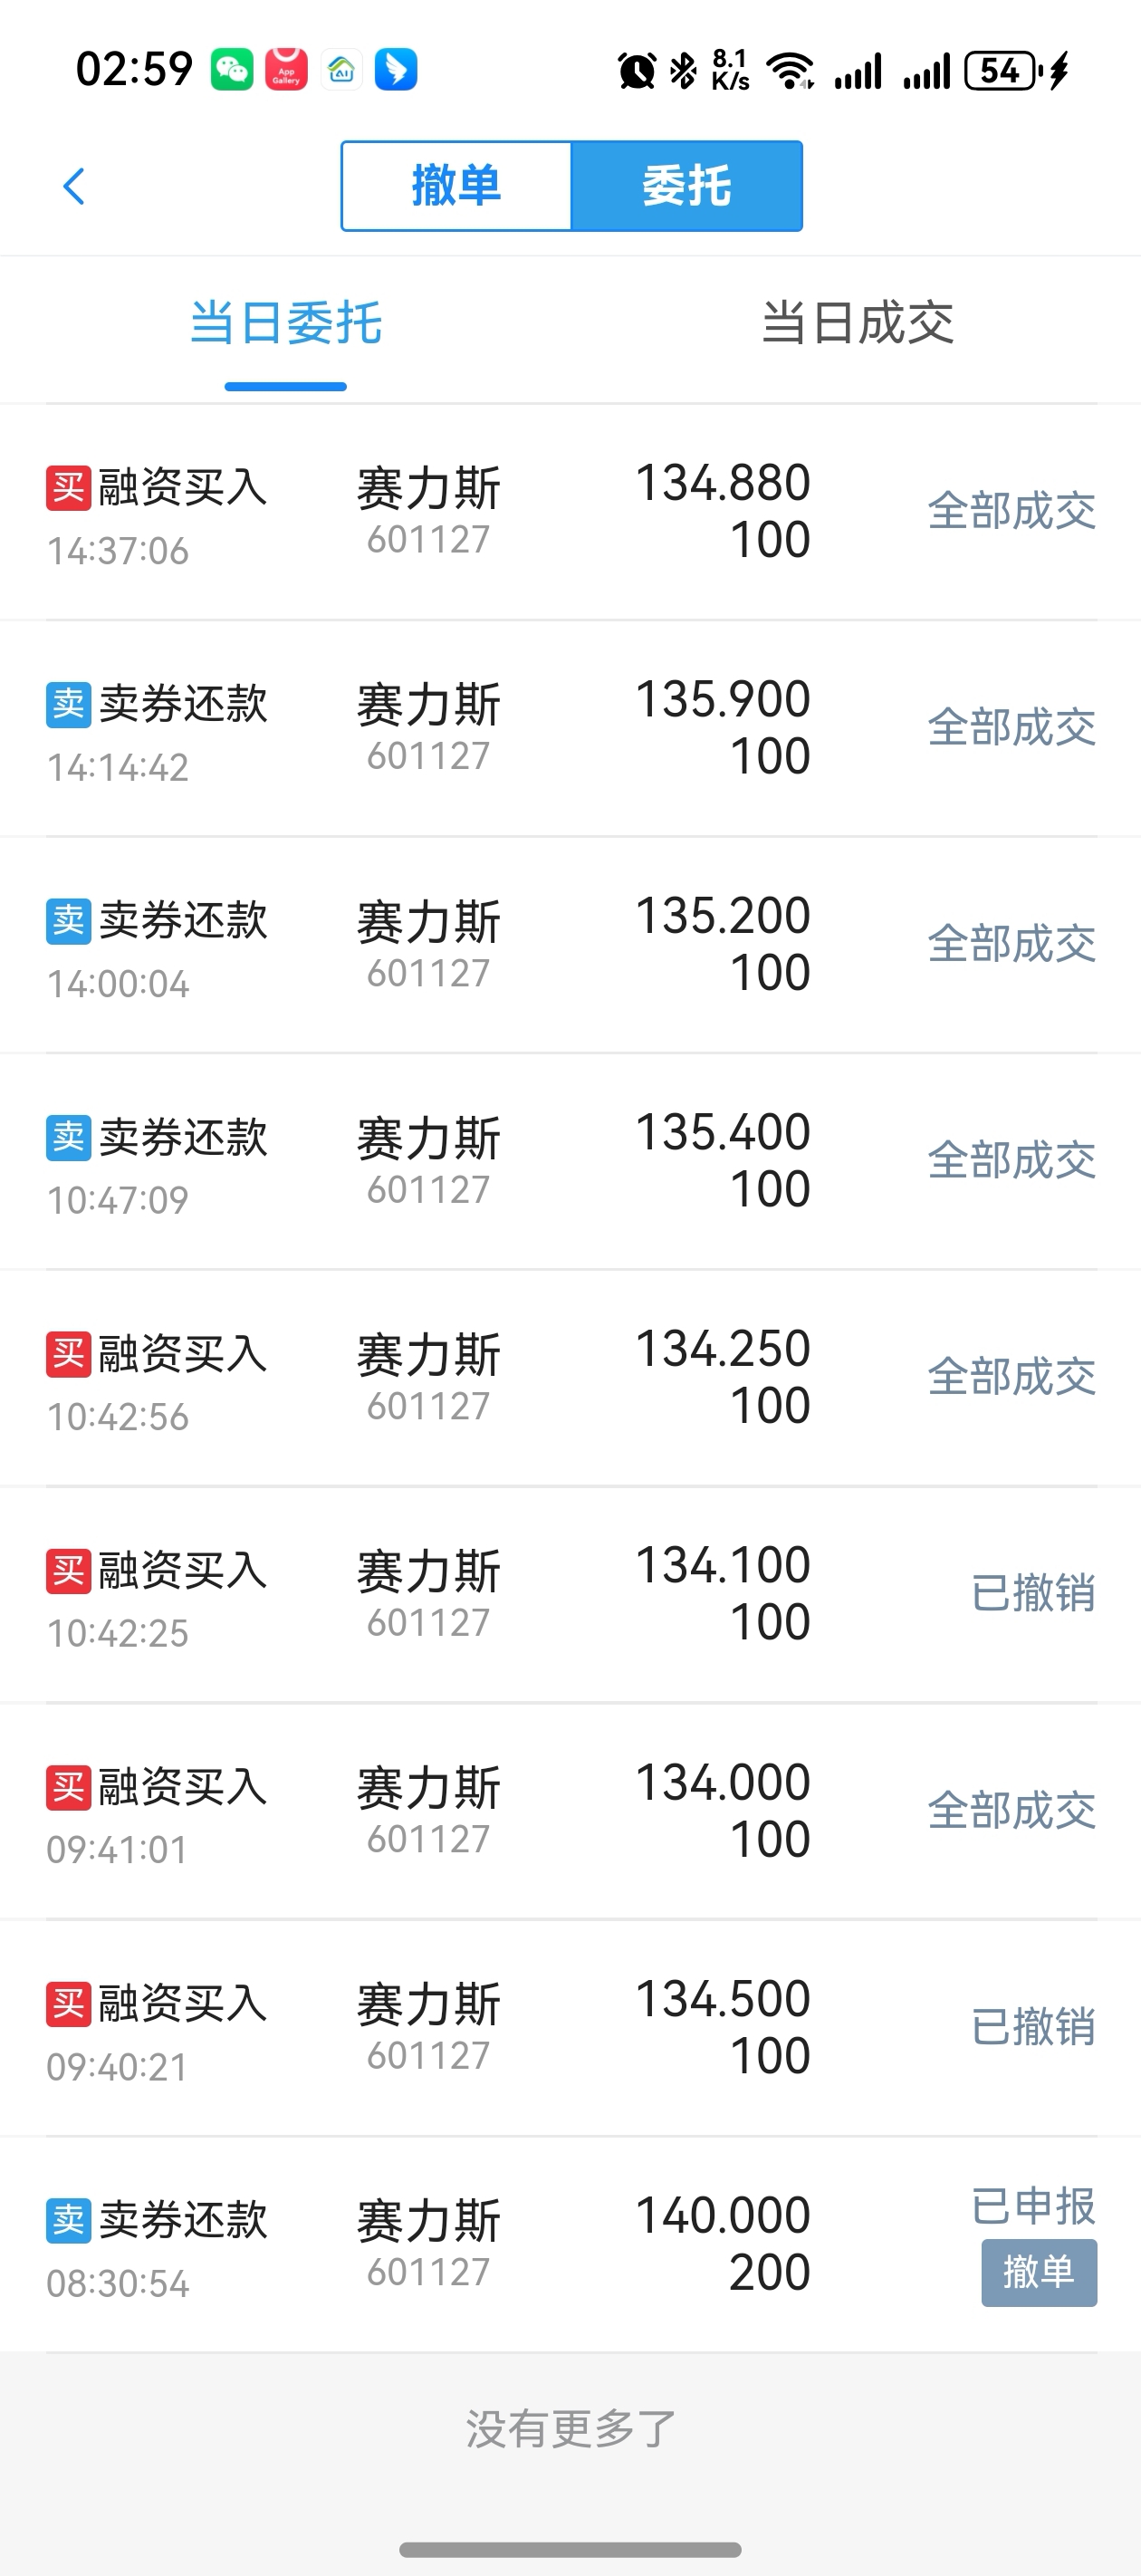Tap the blue 卖 badge at 08:30:54
Image resolution: width=1141 pixels, height=2576 pixels.
pyautogui.click(x=69, y=2221)
